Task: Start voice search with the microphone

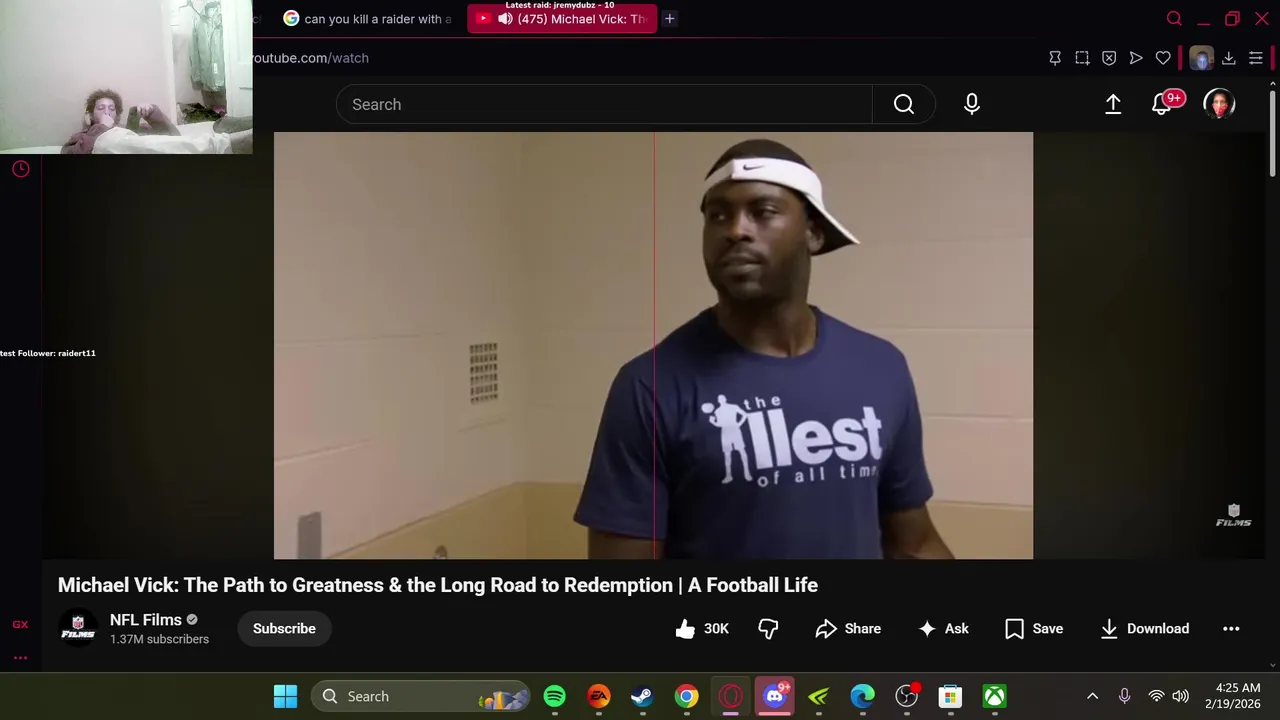Action: (972, 104)
